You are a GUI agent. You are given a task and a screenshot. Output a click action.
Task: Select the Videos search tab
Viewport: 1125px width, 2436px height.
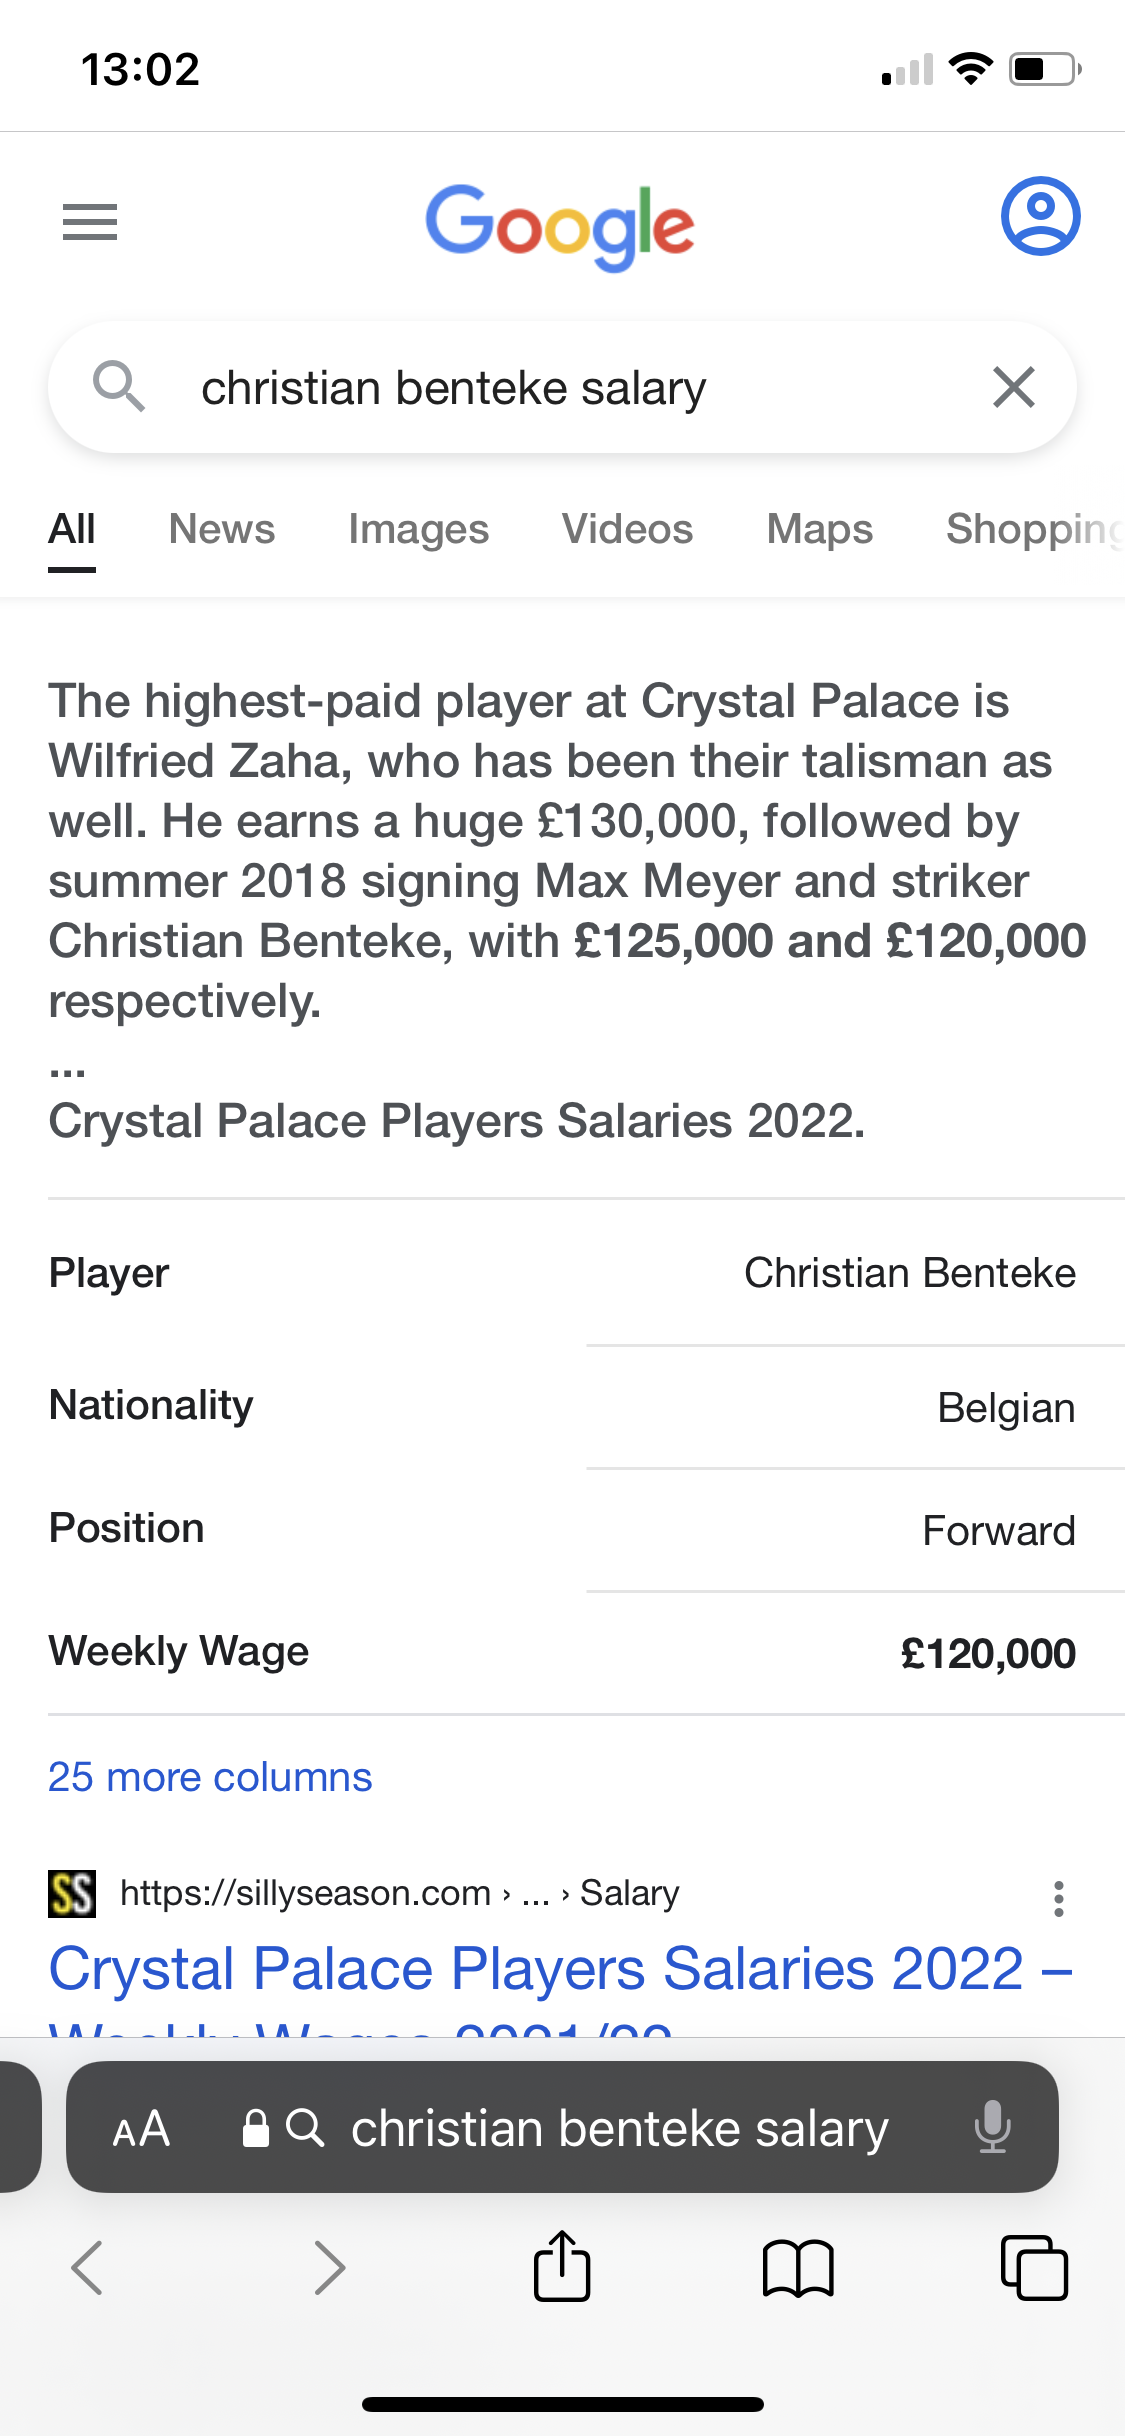coord(627,529)
